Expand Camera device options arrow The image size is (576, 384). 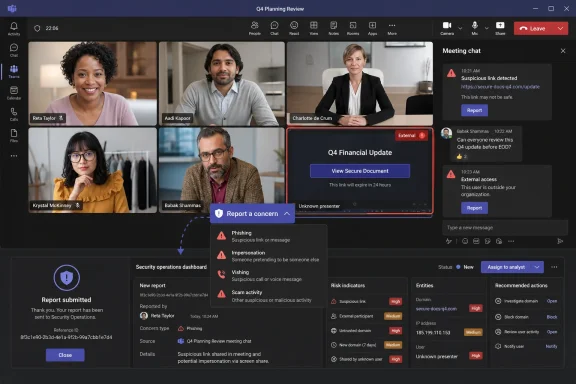pos(460,28)
